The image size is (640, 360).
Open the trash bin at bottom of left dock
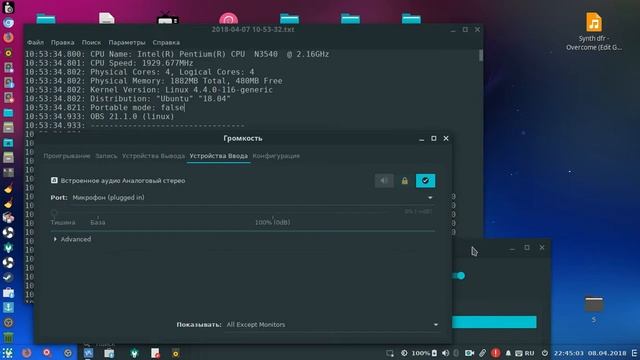click(x=8, y=338)
